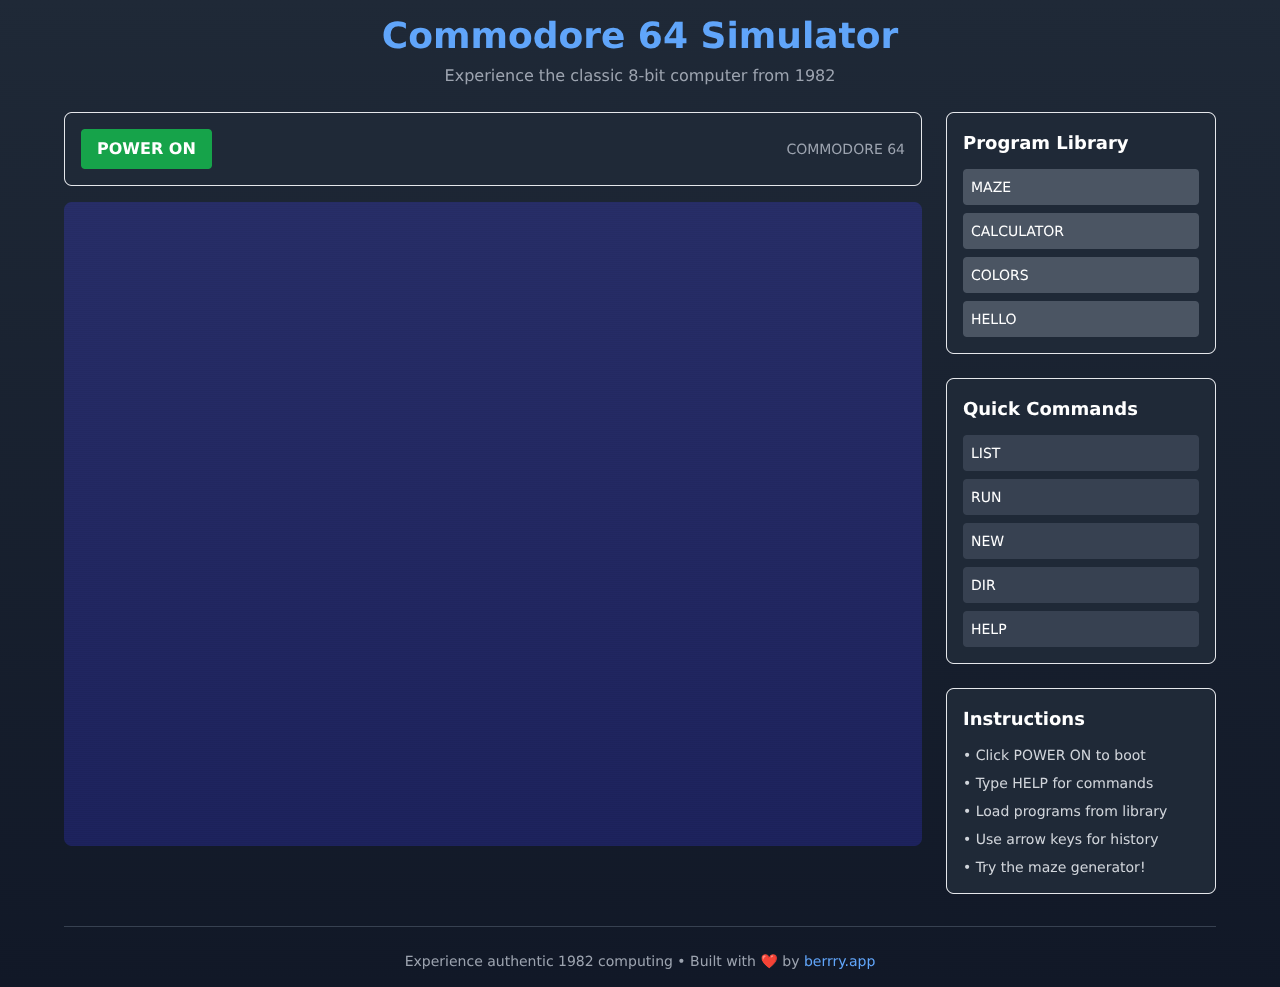Click the heart emoji in the footer
Image resolution: width=1280 pixels, height=987 pixels.
[768, 960]
